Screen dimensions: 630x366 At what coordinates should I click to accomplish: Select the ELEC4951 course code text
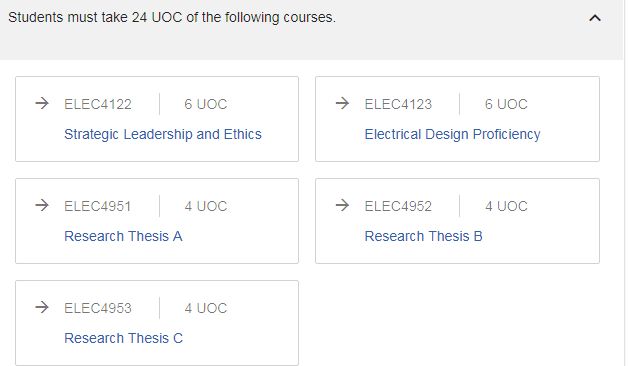coord(98,206)
